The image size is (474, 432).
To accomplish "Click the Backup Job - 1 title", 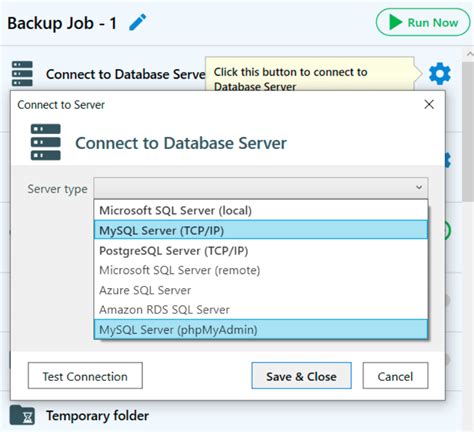I will pyautogui.click(x=62, y=23).
